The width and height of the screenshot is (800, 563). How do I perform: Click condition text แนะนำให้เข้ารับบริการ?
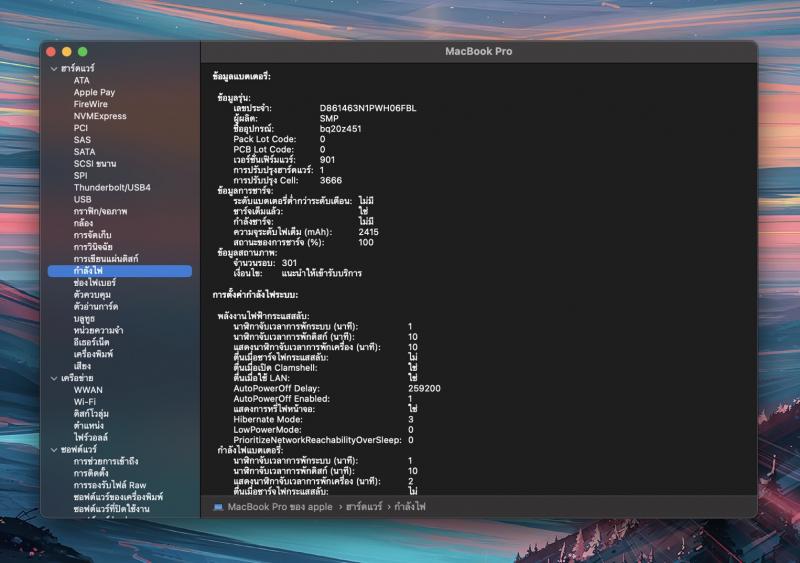(x=322, y=274)
